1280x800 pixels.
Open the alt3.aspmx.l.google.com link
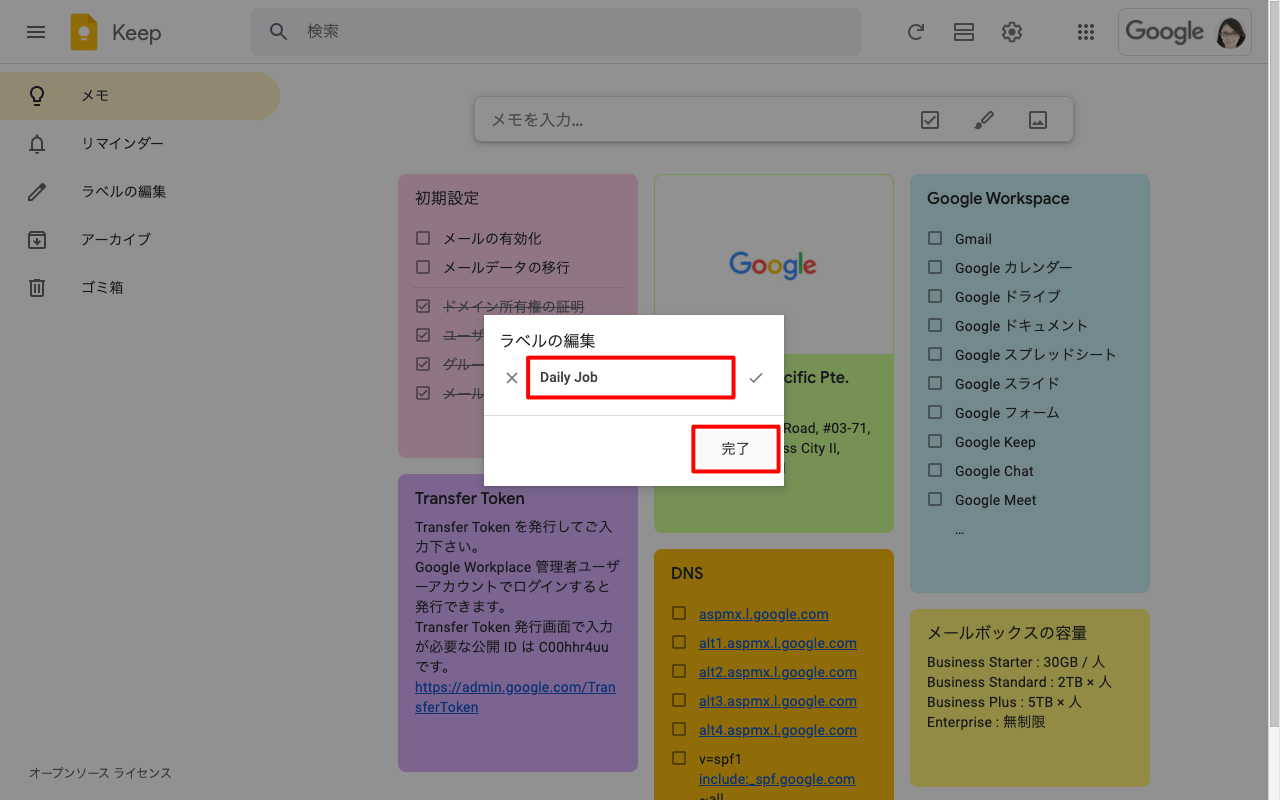coord(778,701)
